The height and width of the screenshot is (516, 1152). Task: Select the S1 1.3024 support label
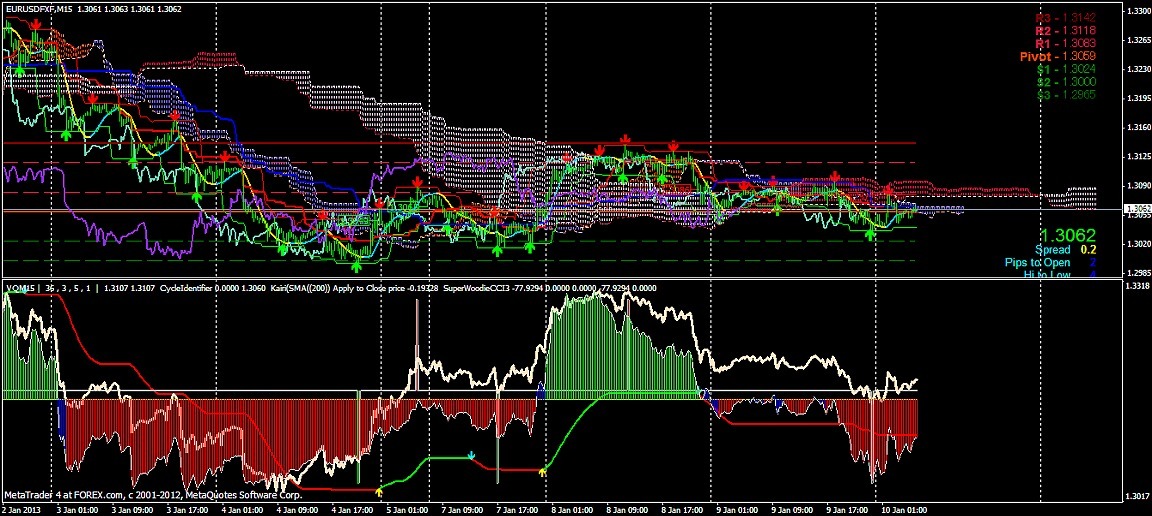coord(1066,70)
